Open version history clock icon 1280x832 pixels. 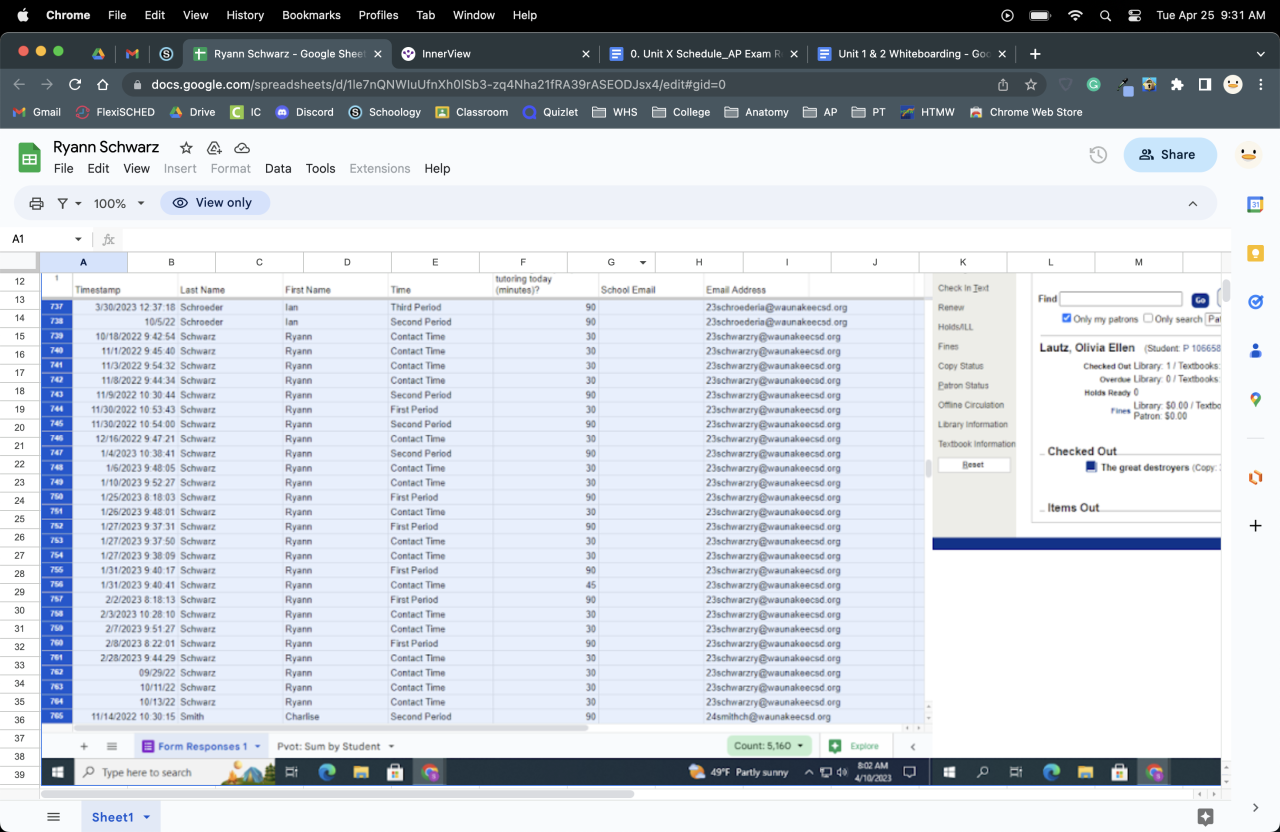[x=1097, y=155]
